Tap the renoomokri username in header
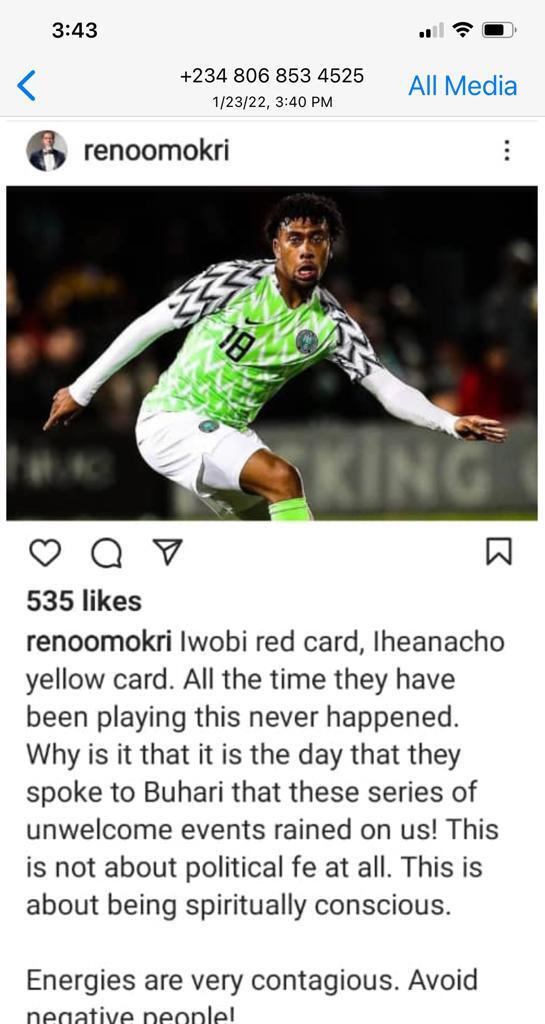The height and width of the screenshot is (1024, 545). pos(157,151)
